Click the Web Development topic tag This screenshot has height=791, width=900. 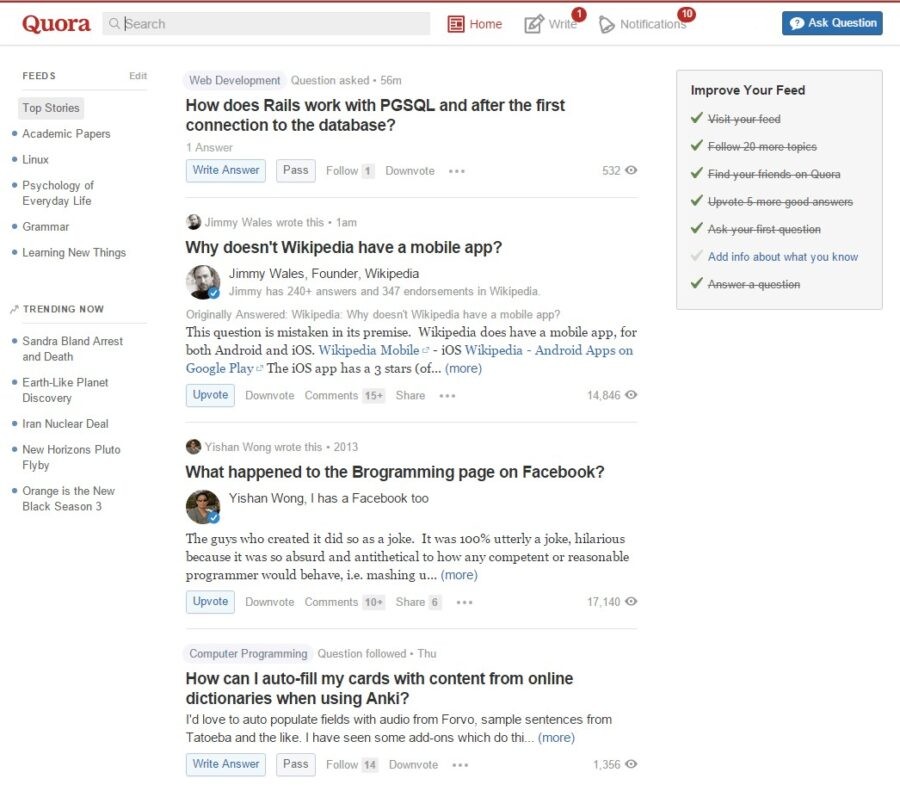pyautogui.click(x=234, y=80)
